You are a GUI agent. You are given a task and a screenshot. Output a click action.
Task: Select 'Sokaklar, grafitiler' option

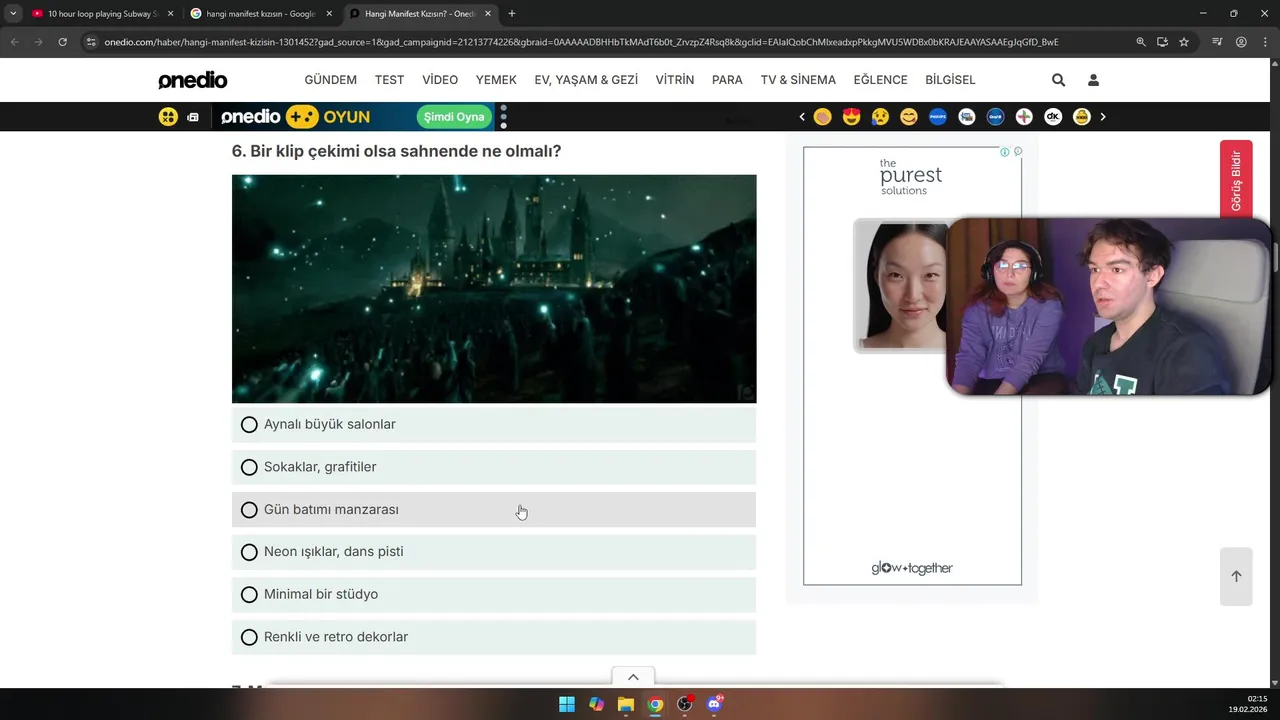click(x=494, y=467)
